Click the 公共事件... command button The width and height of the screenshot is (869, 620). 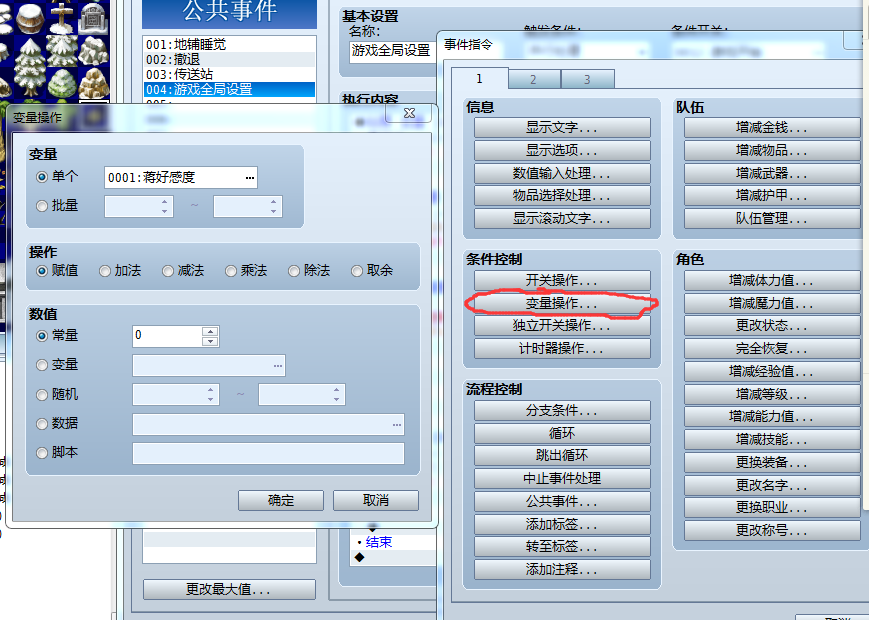point(562,501)
